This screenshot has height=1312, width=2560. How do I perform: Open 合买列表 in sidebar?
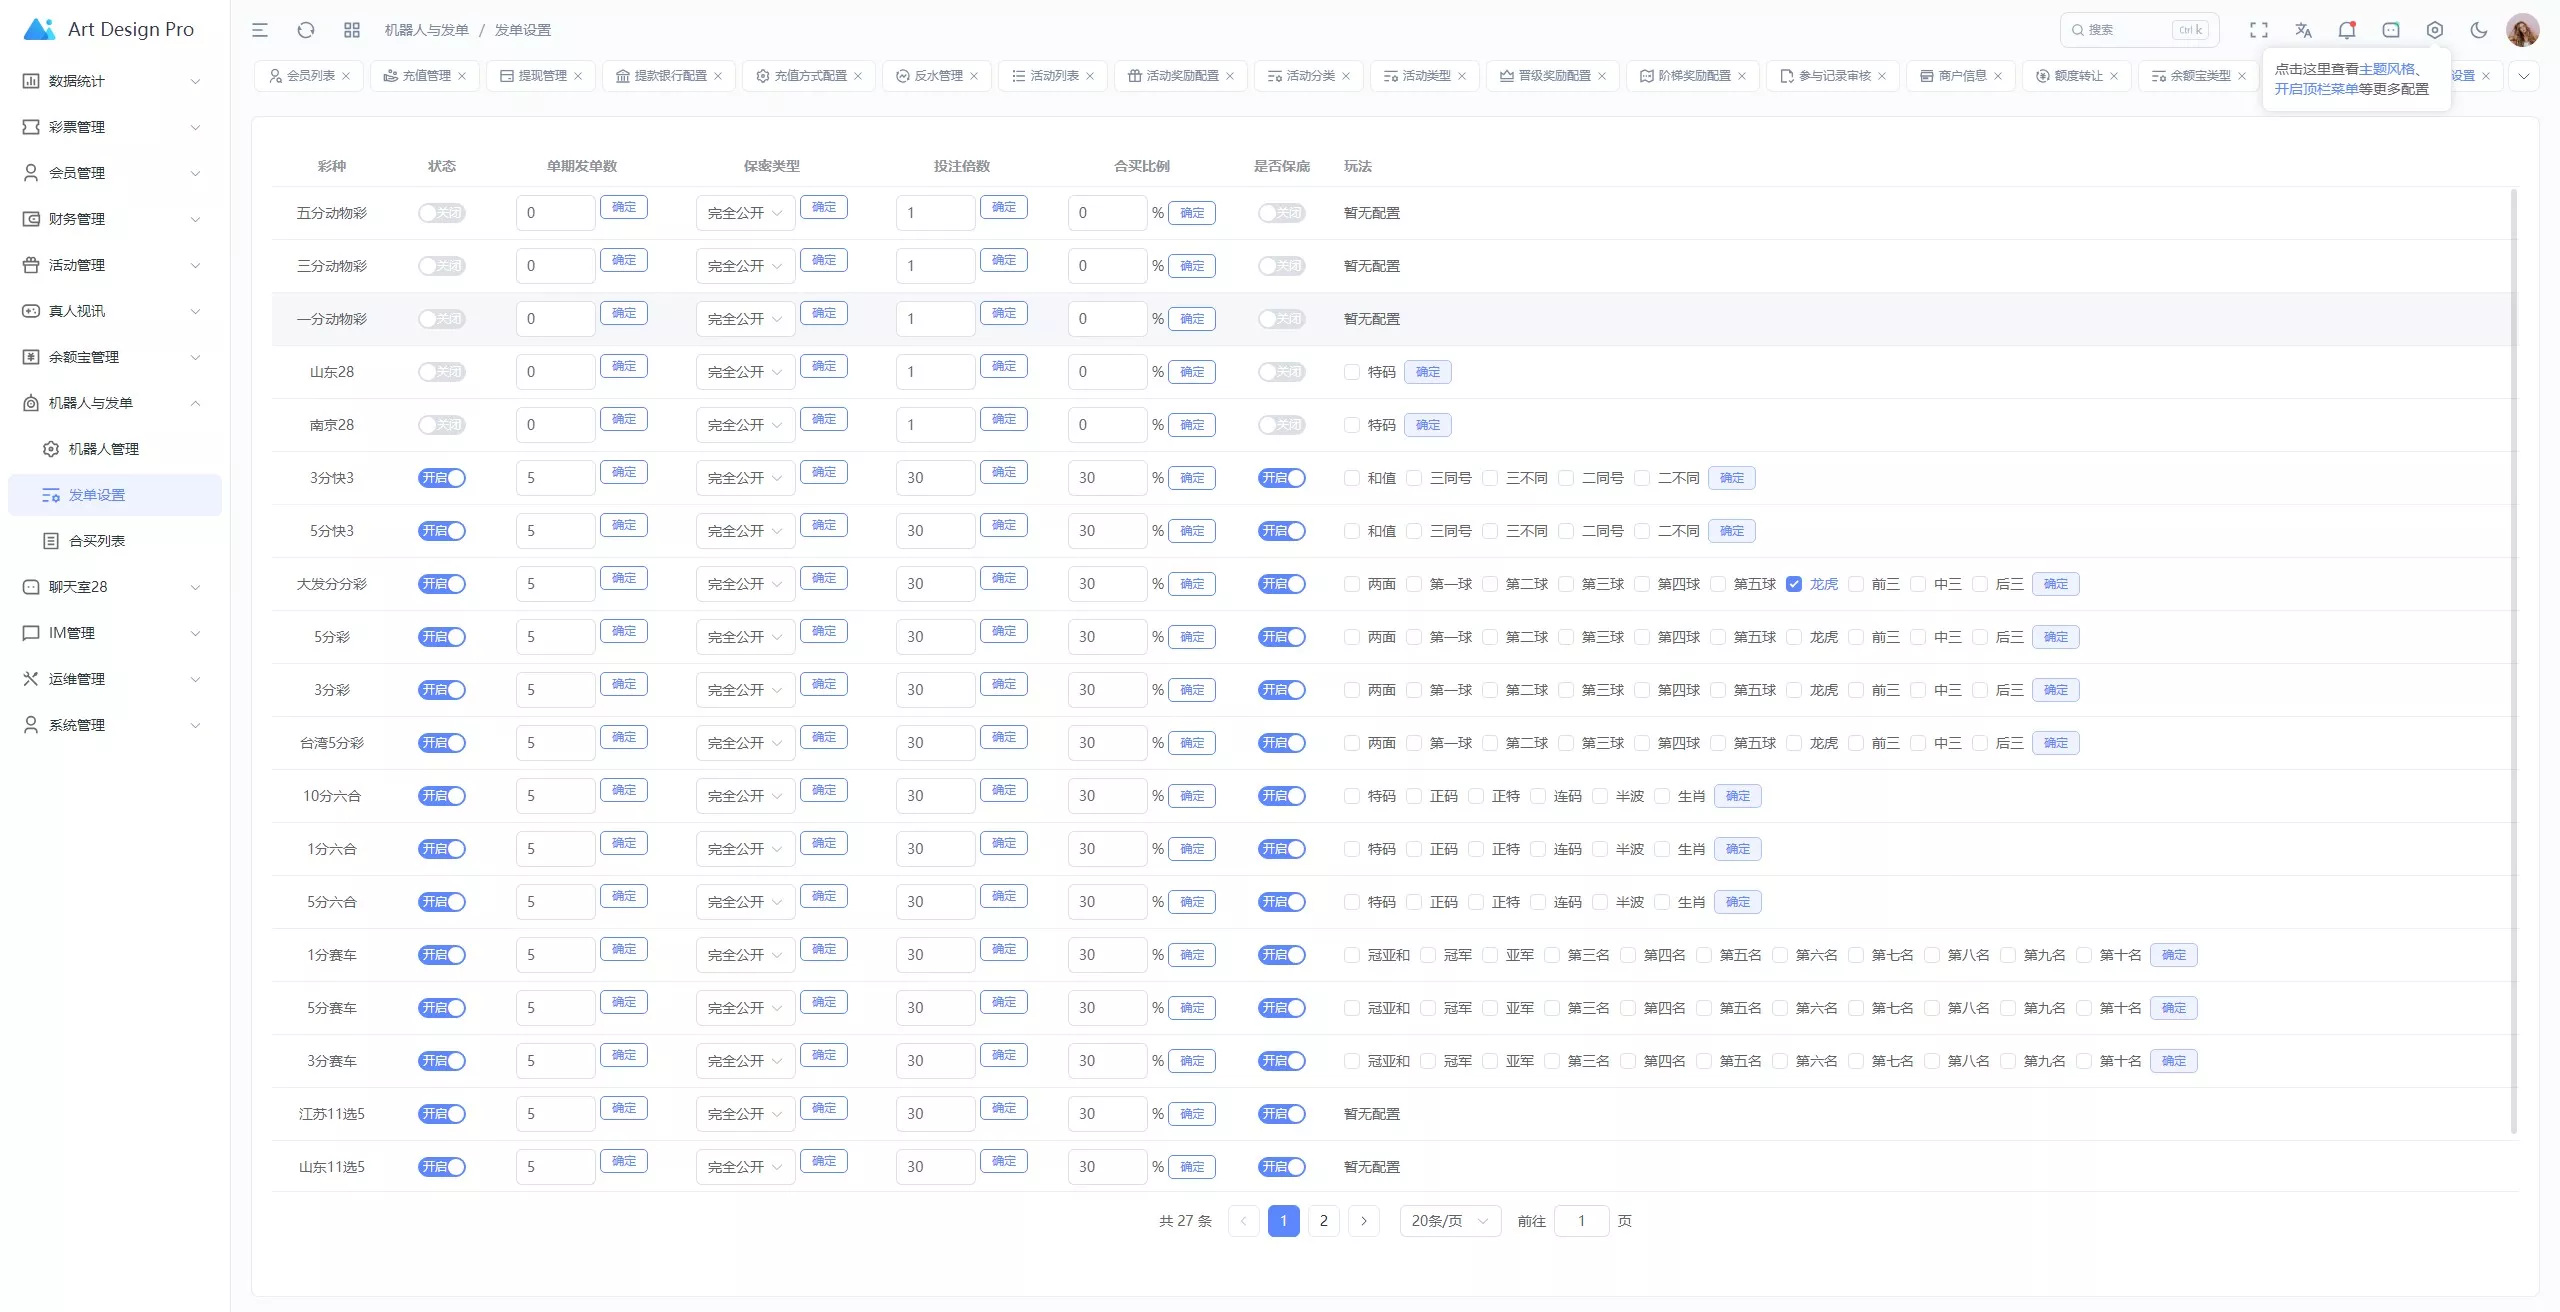coord(97,541)
